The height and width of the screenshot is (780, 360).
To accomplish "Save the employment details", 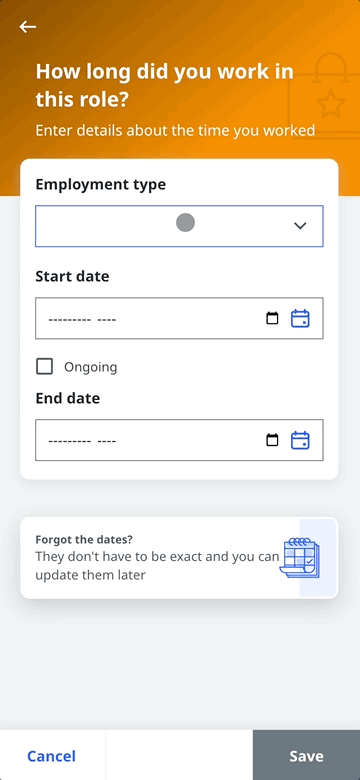I will pos(306,755).
